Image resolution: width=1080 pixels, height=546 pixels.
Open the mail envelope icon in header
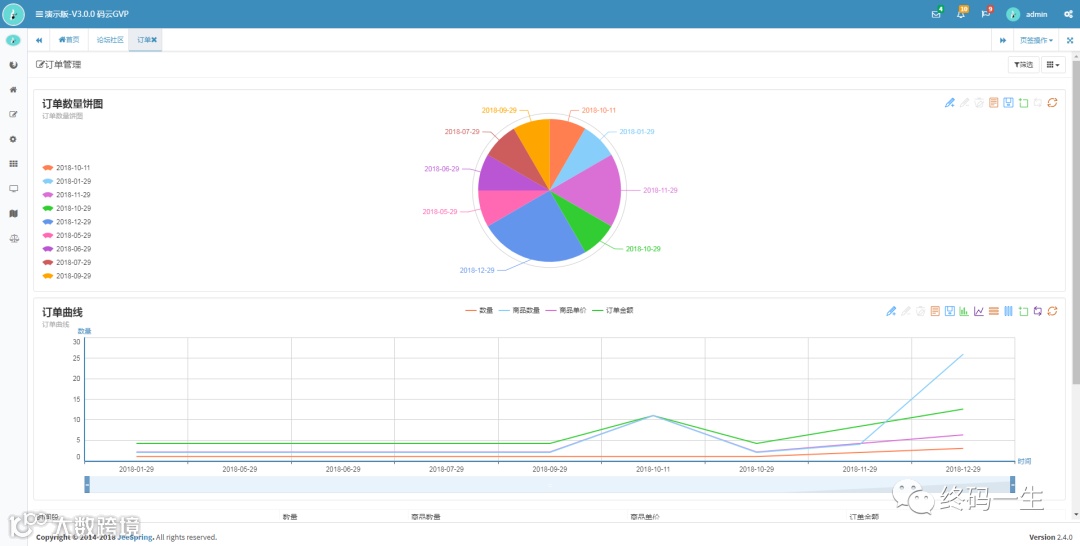coord(936,14)
